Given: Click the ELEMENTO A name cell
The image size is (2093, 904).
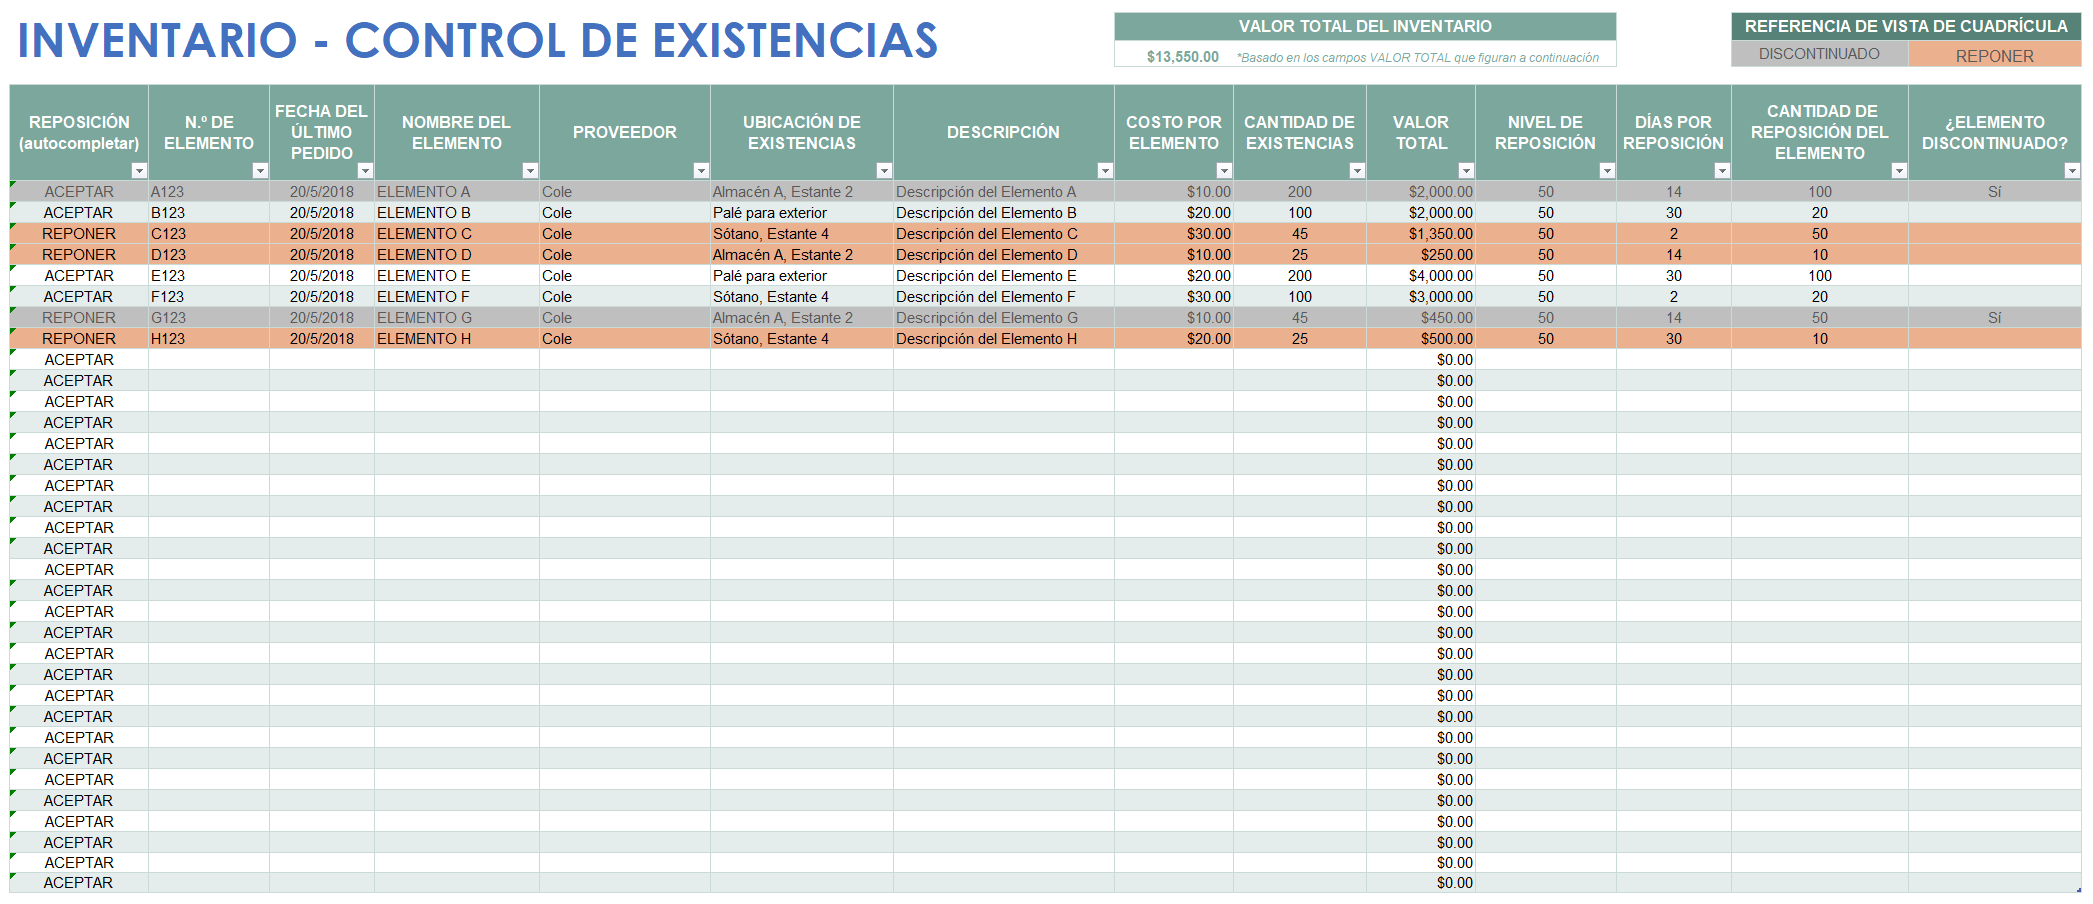Looking at the screenshot, I should 457,192.
